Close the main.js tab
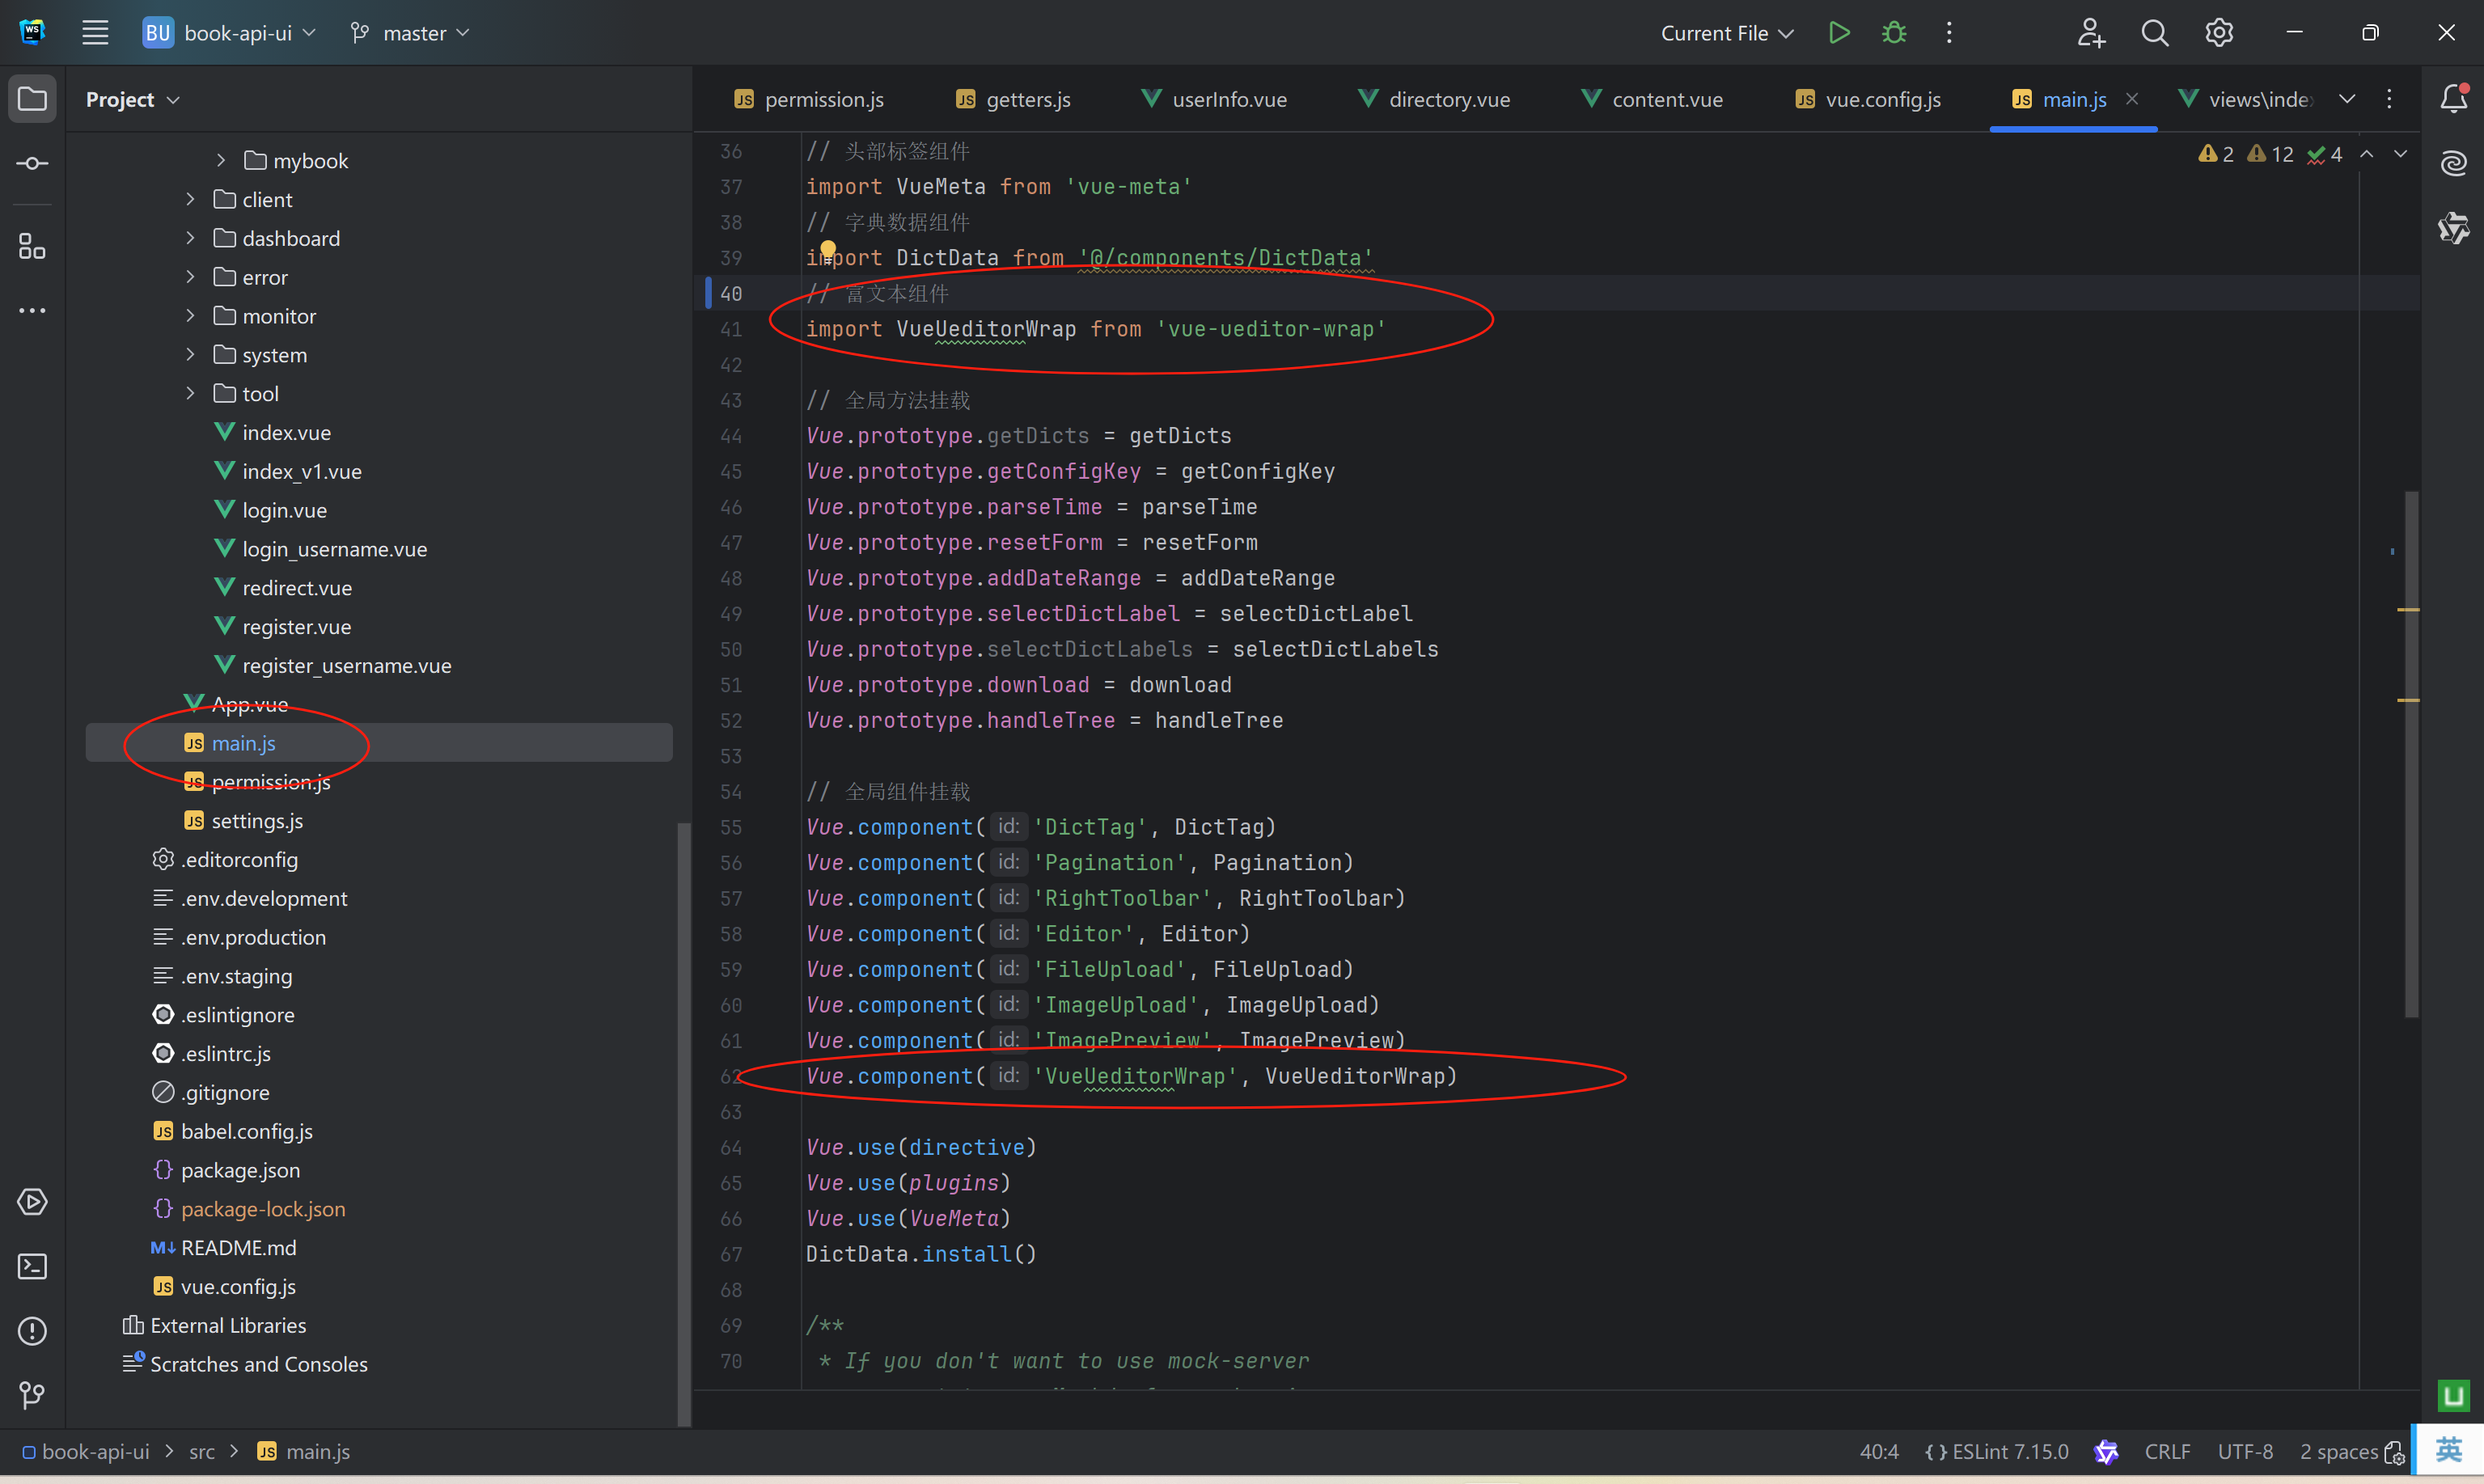 [x=2132, y=98]
